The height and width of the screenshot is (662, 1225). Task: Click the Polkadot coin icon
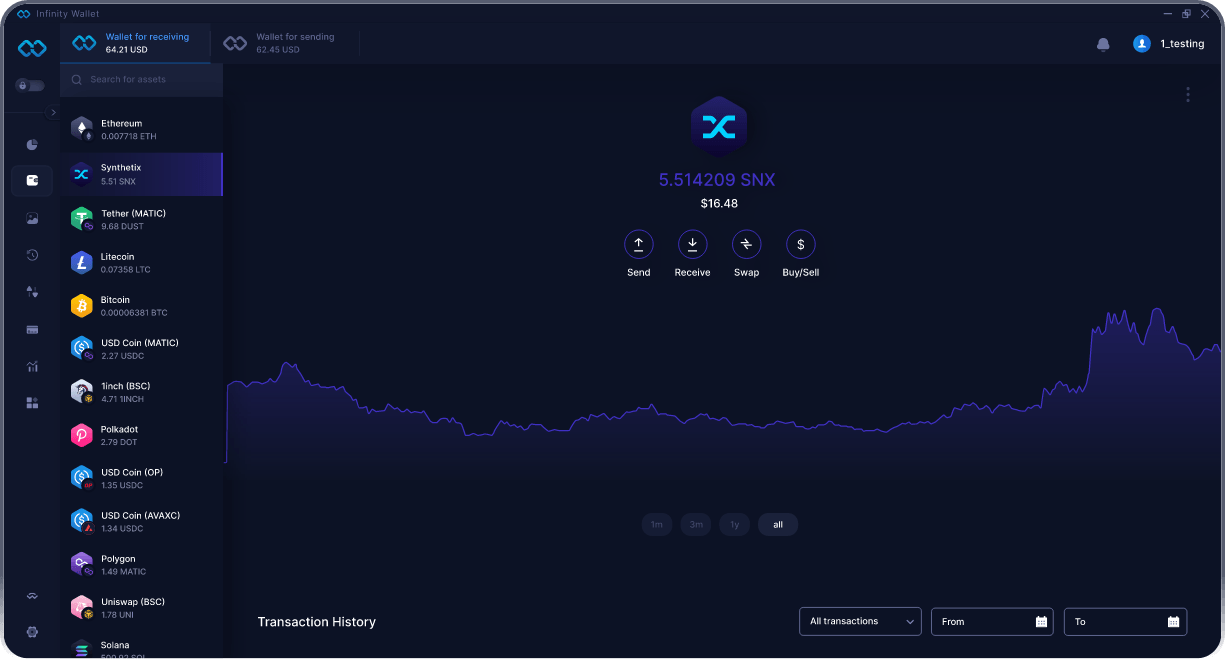pos(82,435)
